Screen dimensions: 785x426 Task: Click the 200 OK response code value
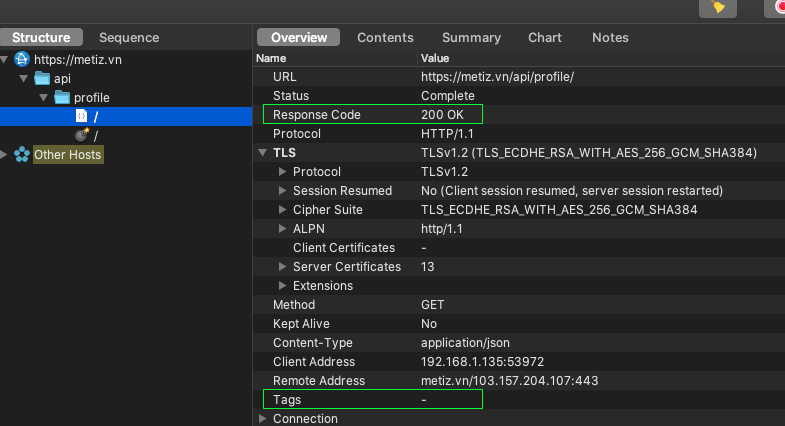click(x=442, y=115)
